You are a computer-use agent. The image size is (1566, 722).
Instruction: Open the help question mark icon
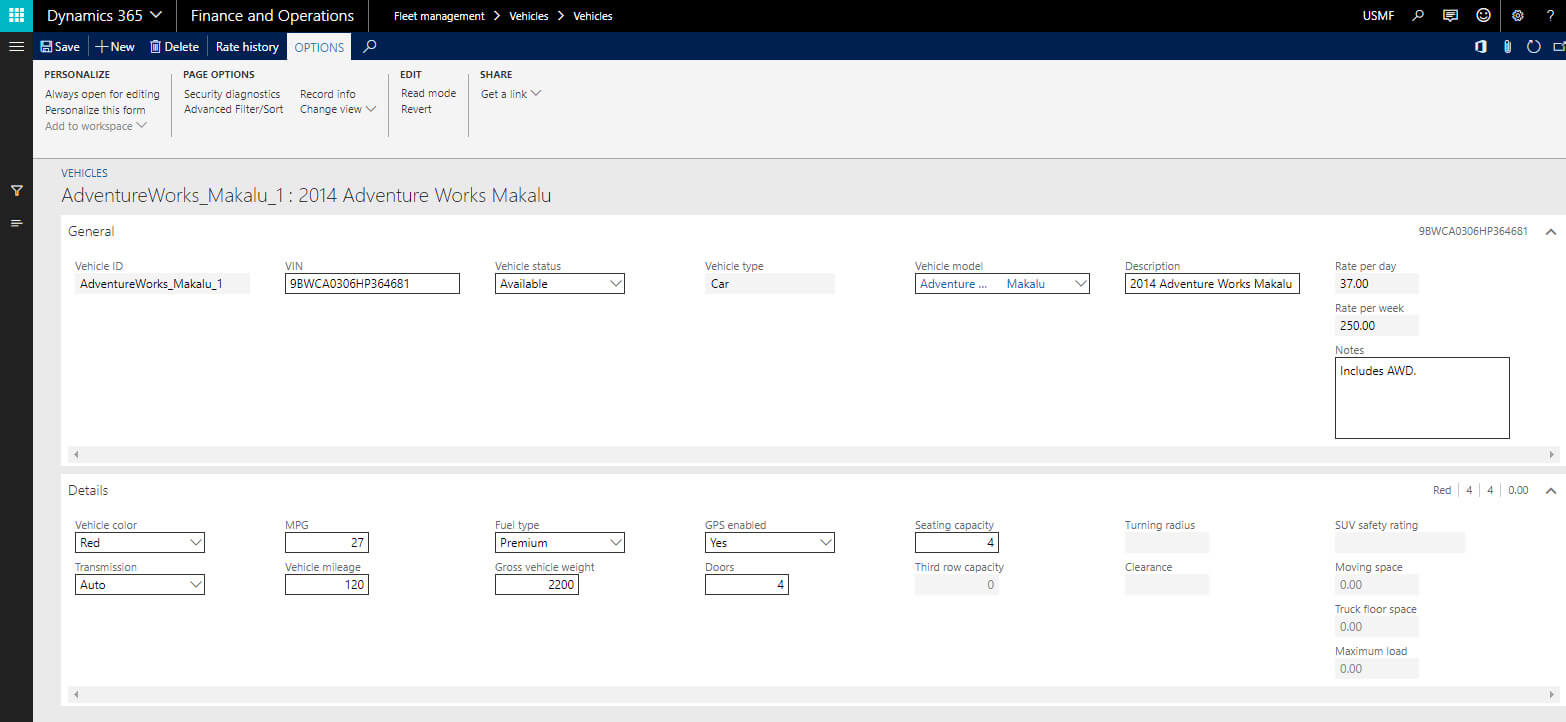coord(1550,16)
